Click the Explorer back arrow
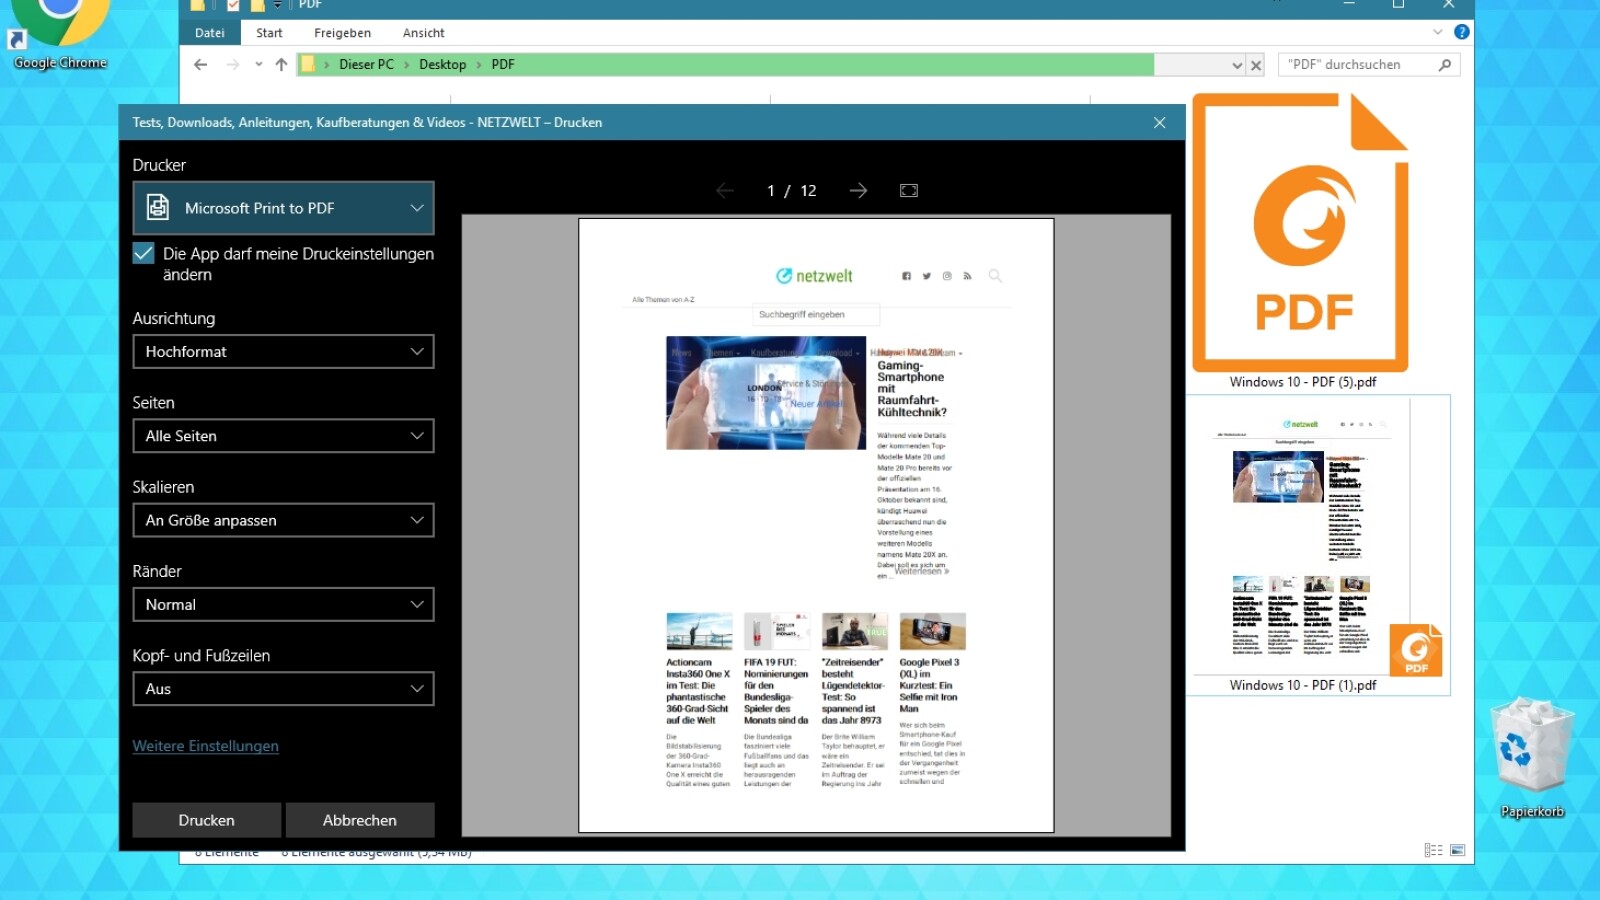Viewport: 1600px width, 900px height. coord(201,65)
